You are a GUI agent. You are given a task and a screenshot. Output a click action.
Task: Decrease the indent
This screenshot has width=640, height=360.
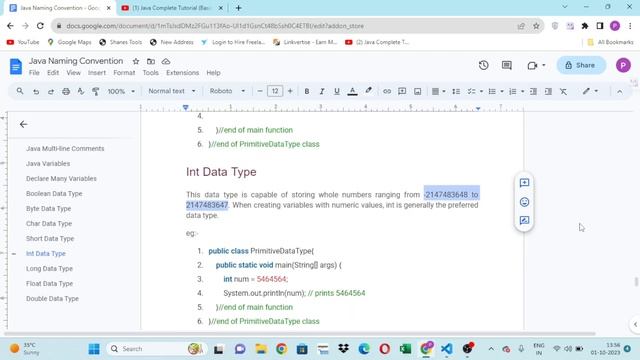click(533, 91)
